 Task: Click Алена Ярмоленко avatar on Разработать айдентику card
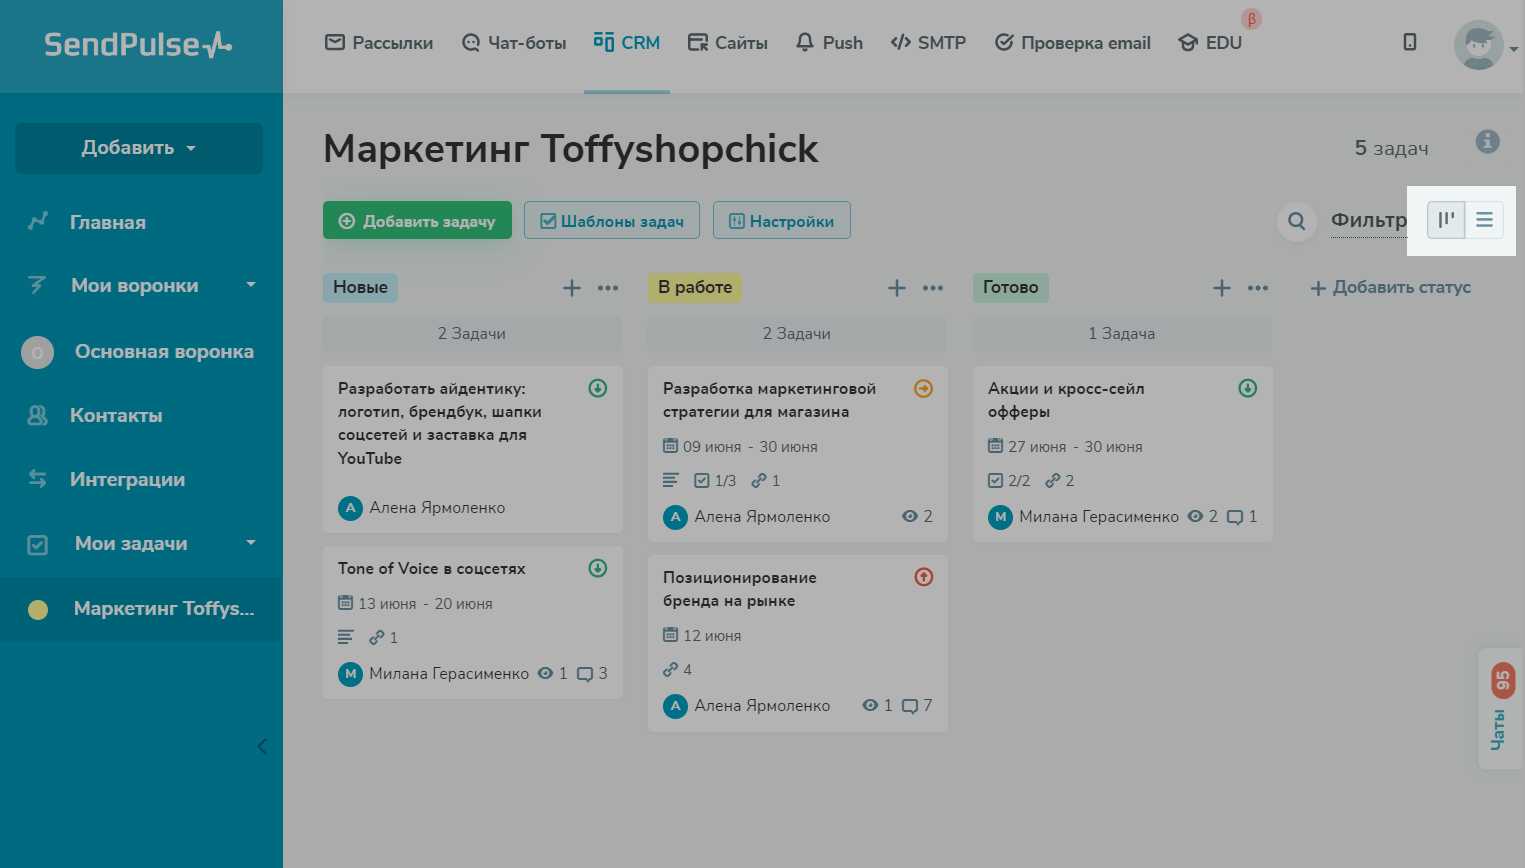coord(350,508)
